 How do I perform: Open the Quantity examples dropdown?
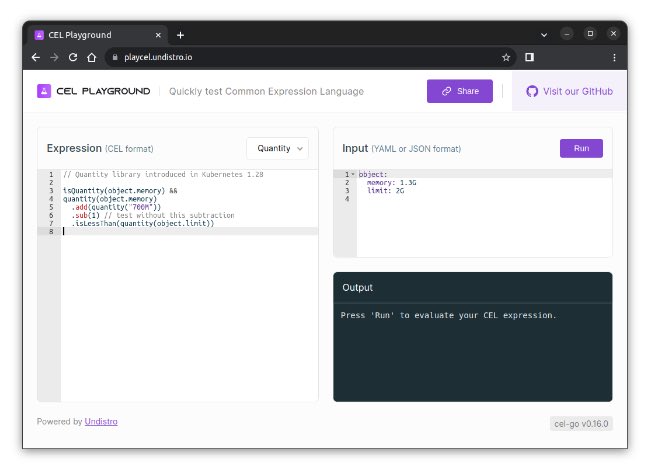278,148
